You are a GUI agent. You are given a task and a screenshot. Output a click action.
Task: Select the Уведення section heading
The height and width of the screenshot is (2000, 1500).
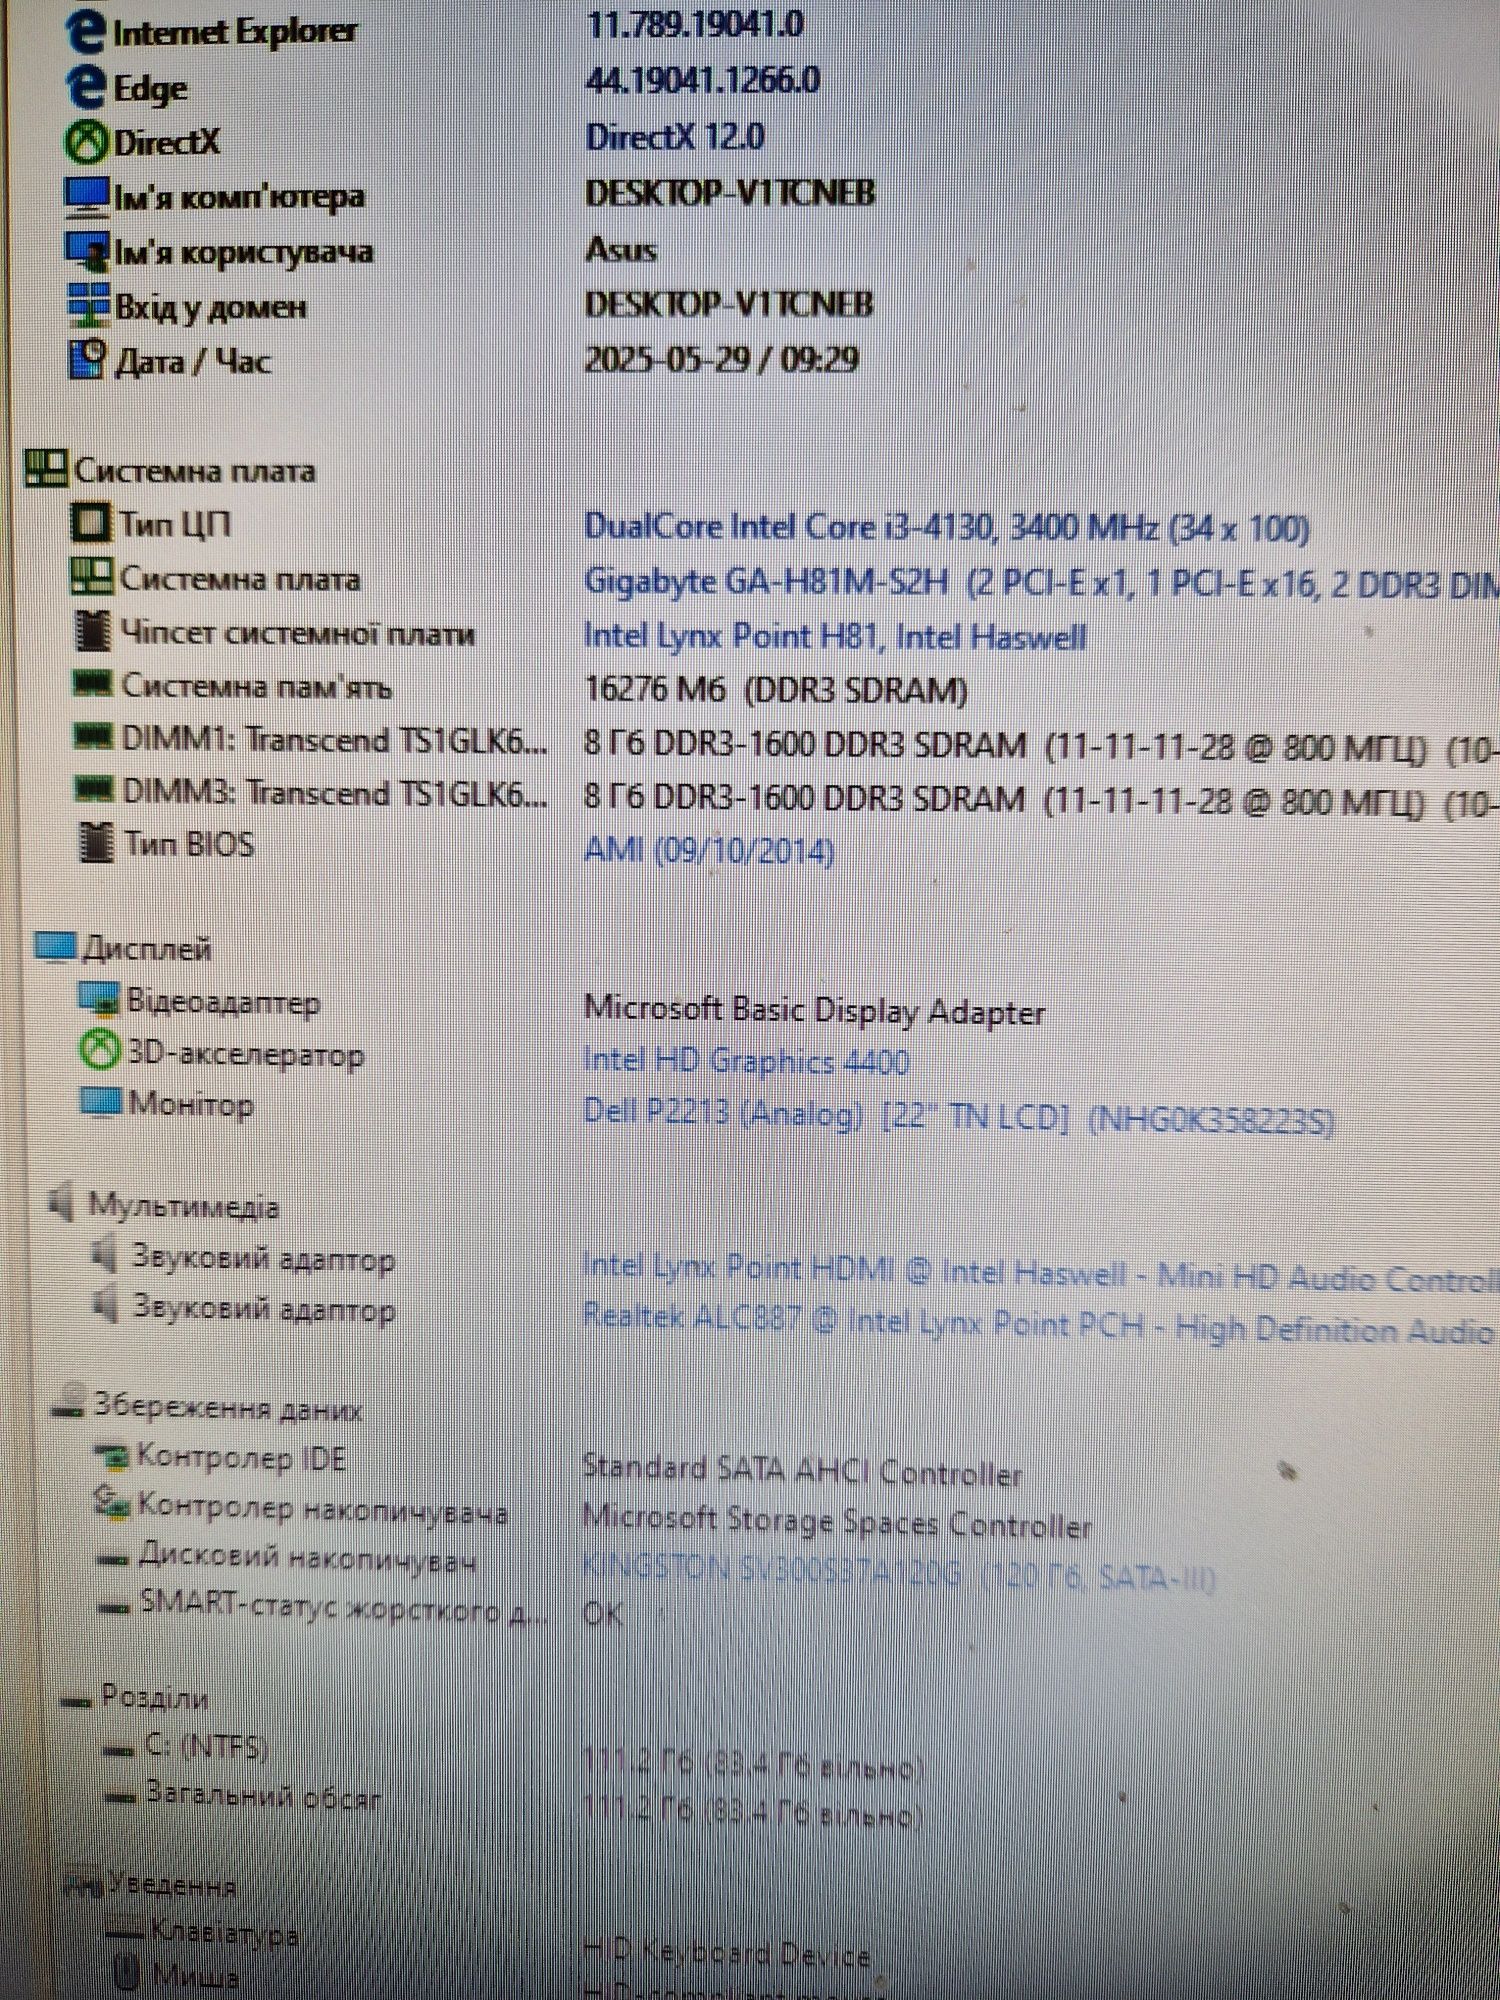tap(171, 1884)
